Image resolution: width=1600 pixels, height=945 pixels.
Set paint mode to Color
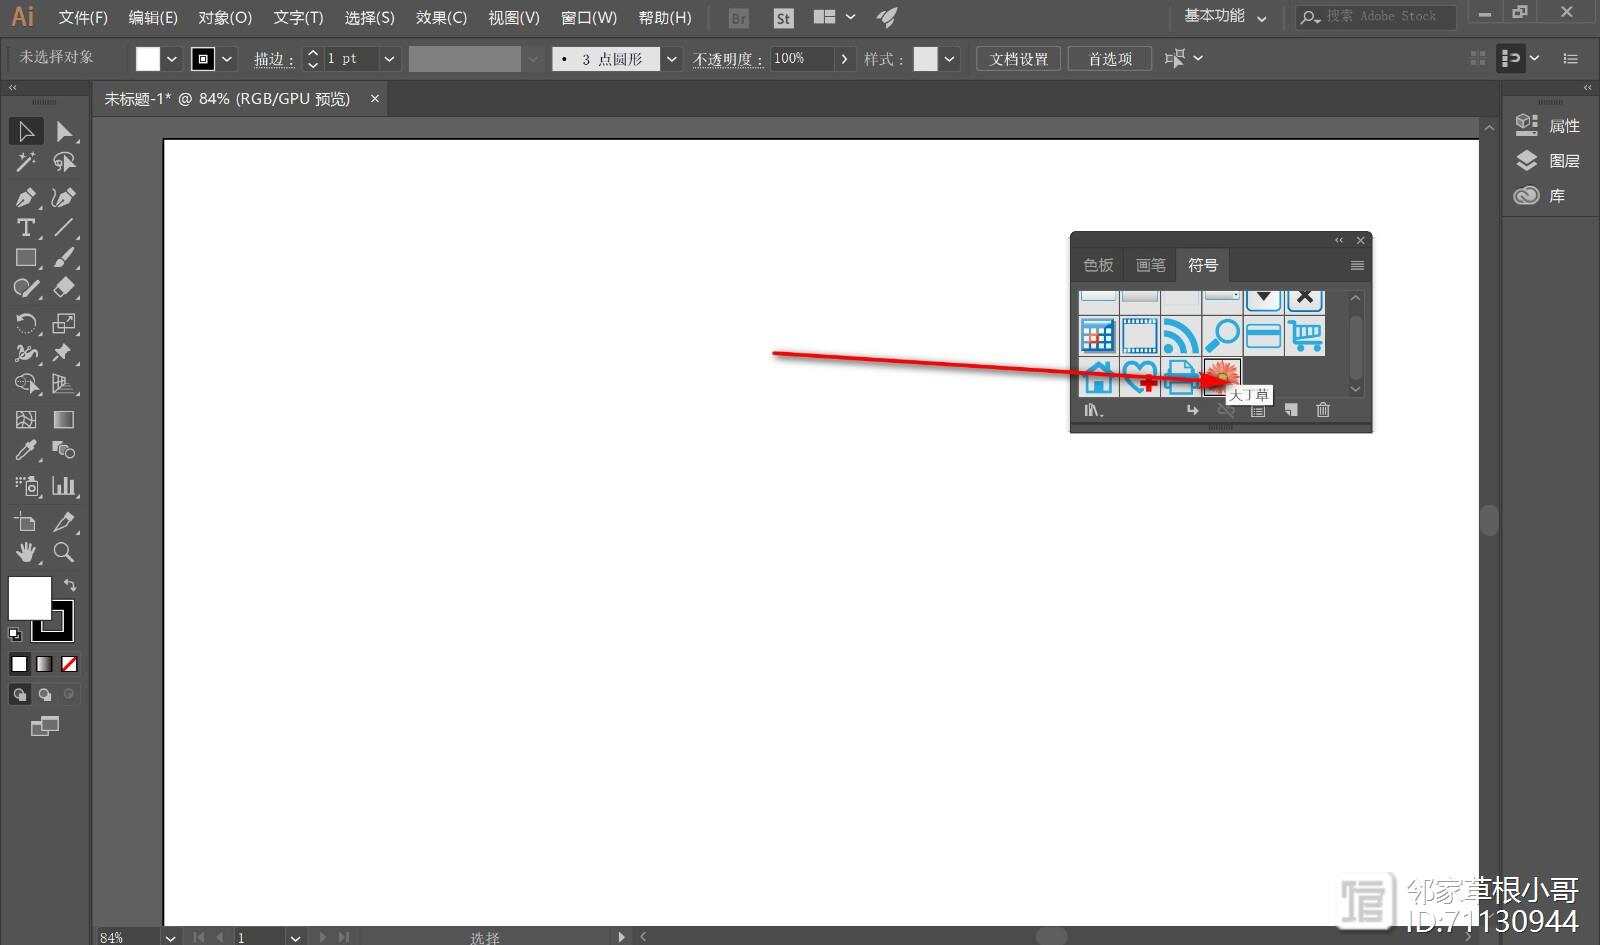[19, 664]
